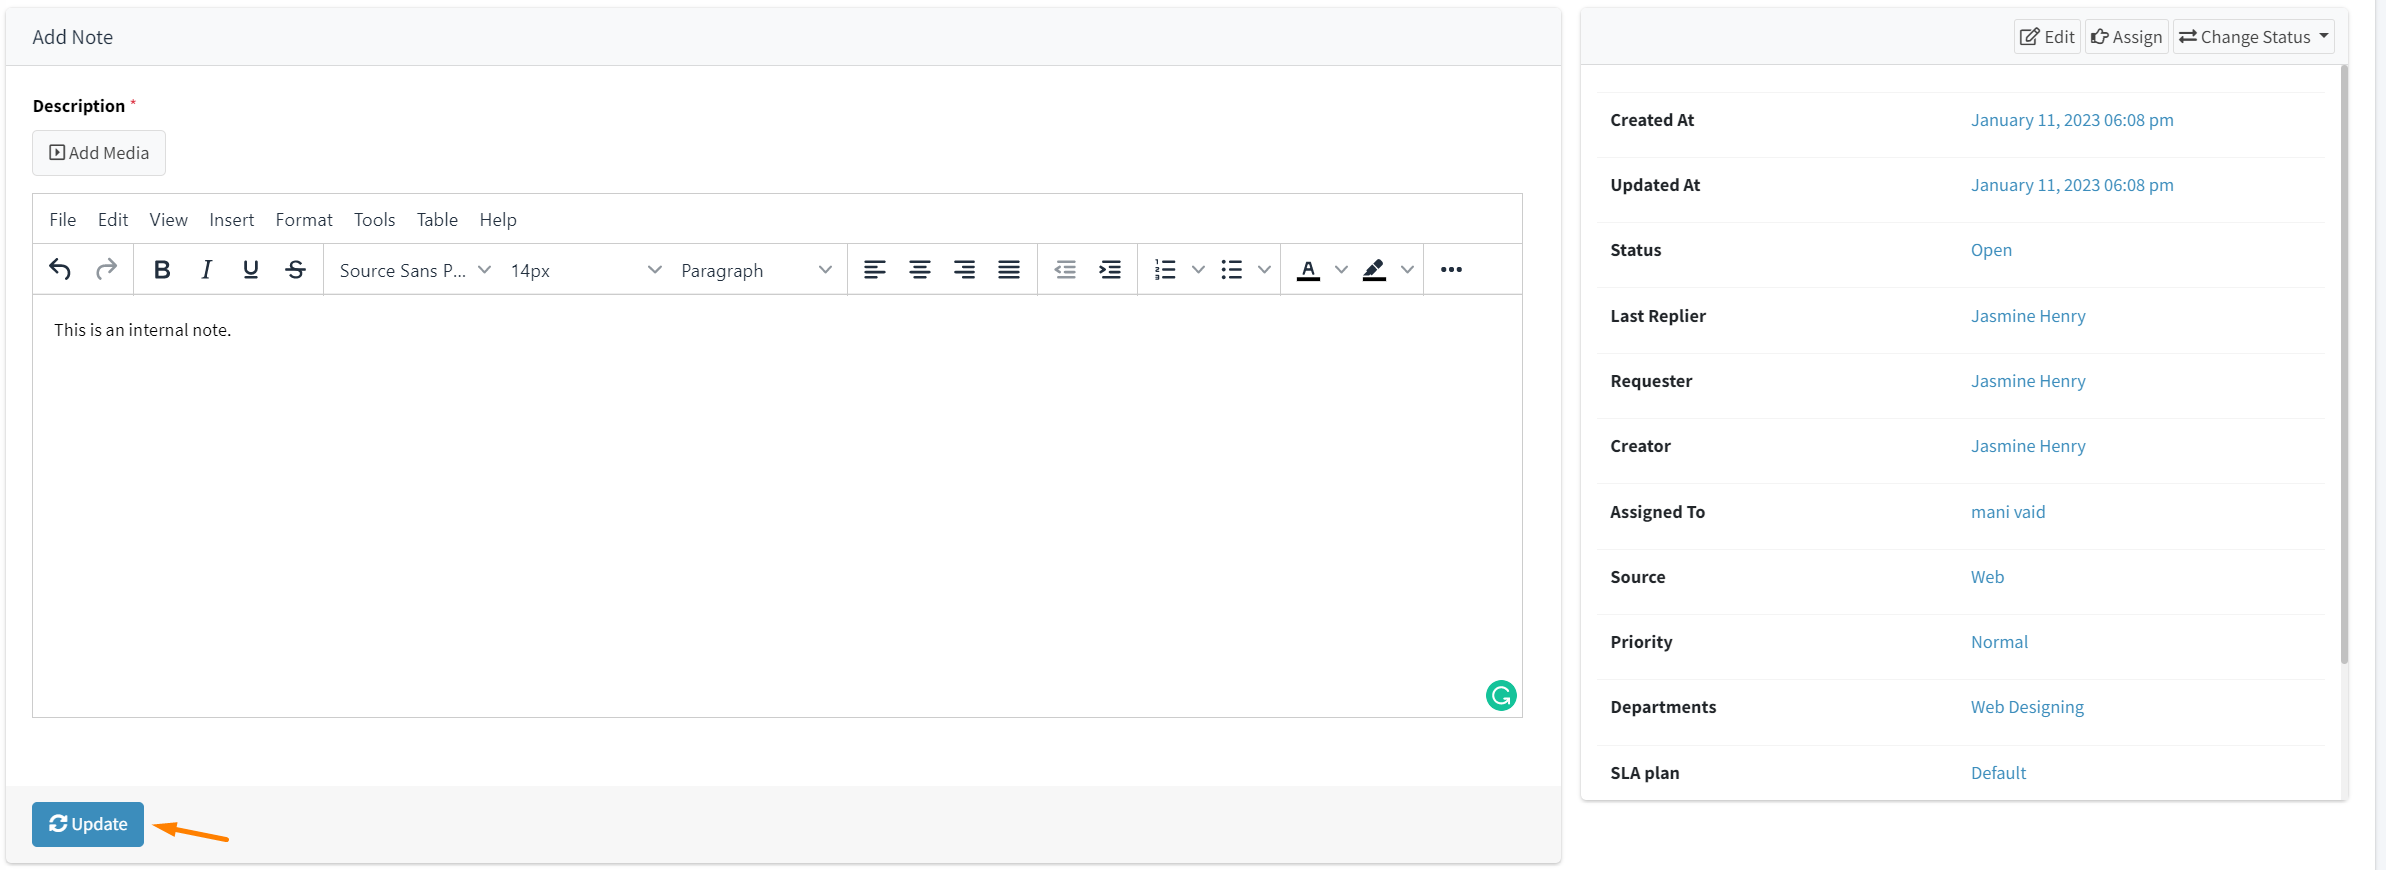
Task: Click the Update button
Action: 88,824
